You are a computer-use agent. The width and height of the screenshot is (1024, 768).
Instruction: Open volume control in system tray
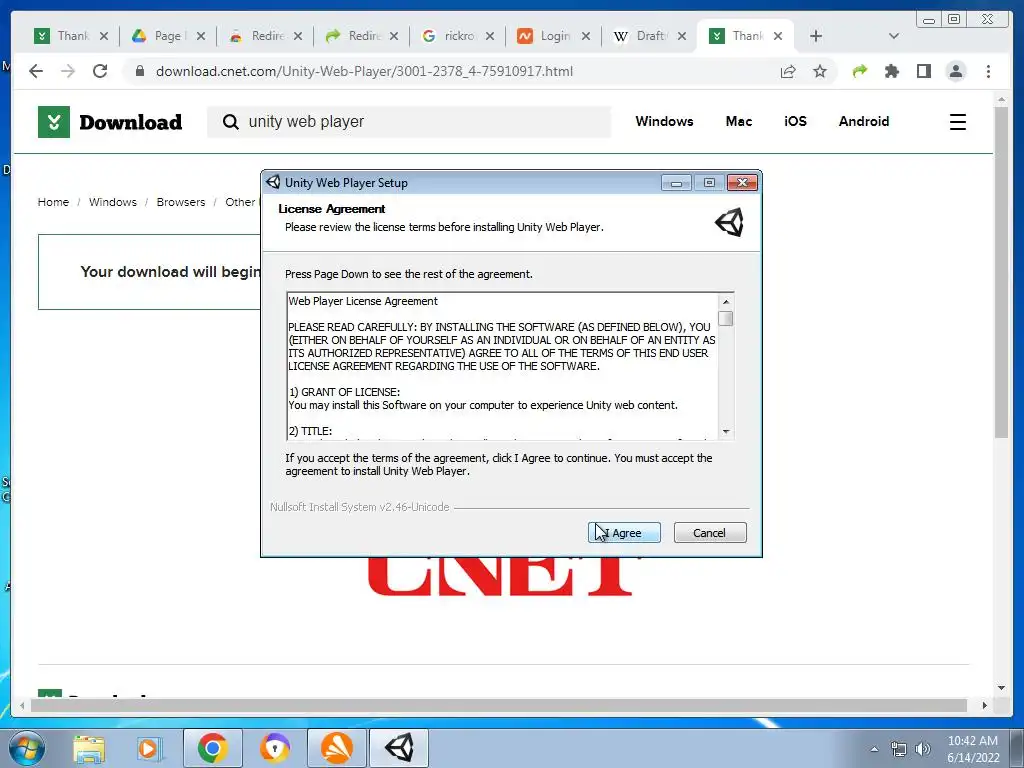(923, 749)
